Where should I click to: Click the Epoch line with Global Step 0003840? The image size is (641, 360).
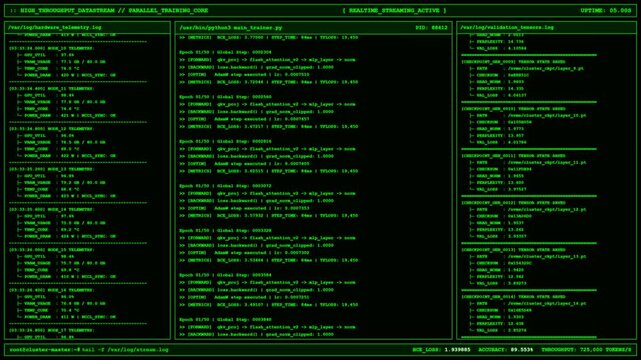[225, 320]
